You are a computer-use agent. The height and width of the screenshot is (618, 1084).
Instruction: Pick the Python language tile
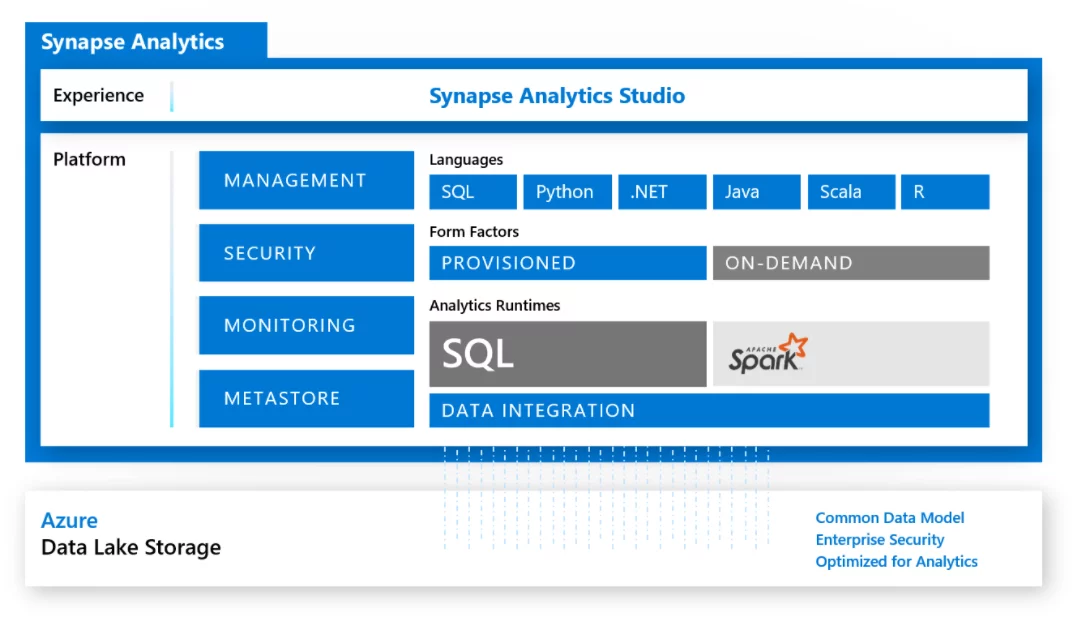coord(568,191)
